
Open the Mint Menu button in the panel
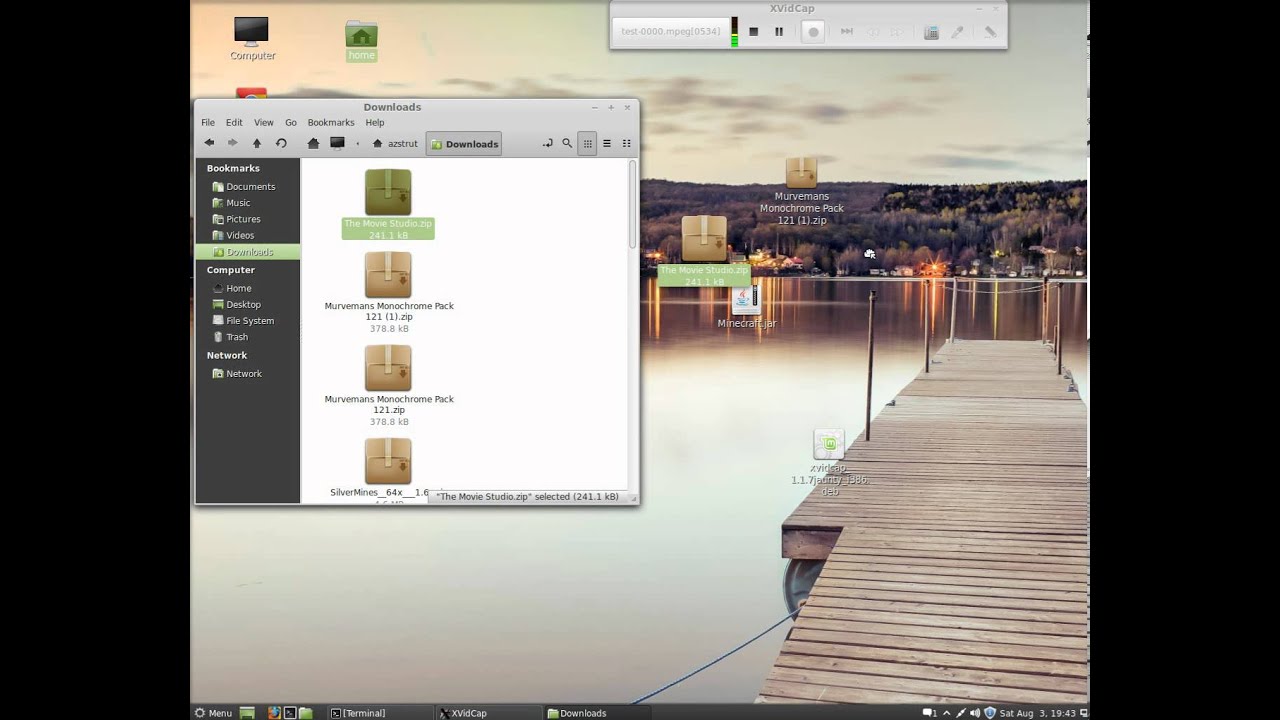coord(214,712)
